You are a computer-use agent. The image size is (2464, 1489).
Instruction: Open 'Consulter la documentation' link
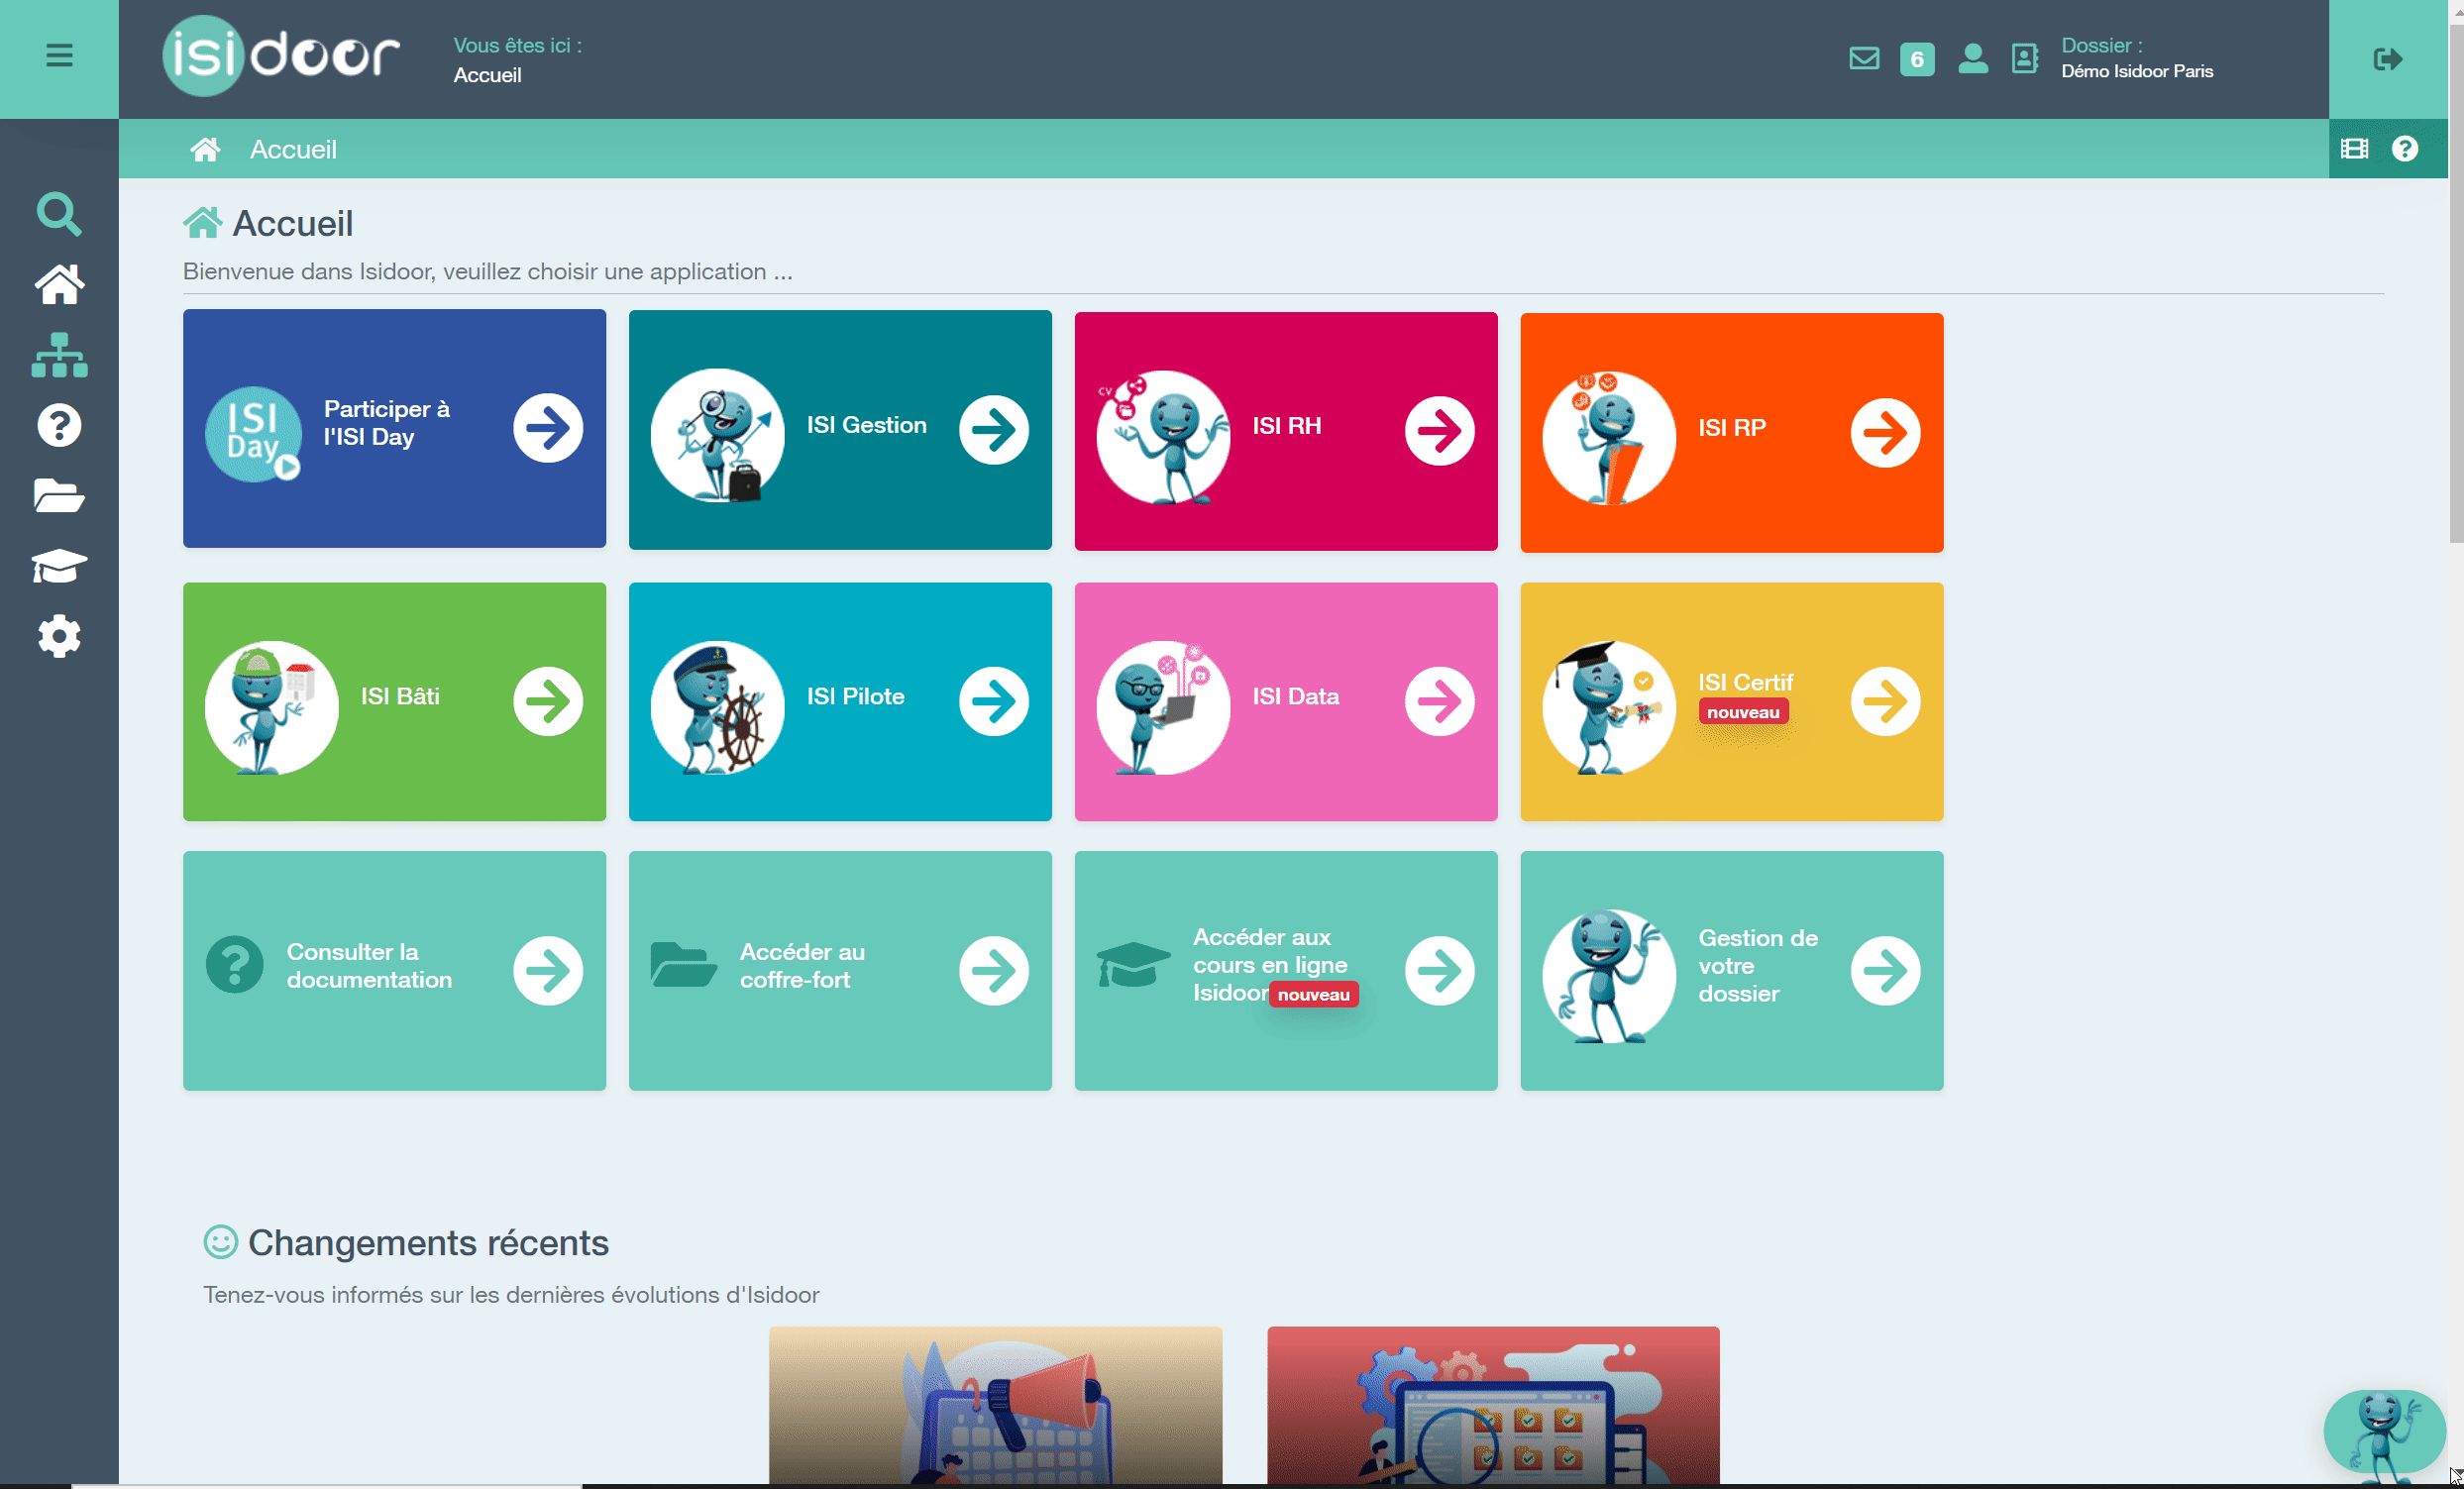(x=369, y=966)
